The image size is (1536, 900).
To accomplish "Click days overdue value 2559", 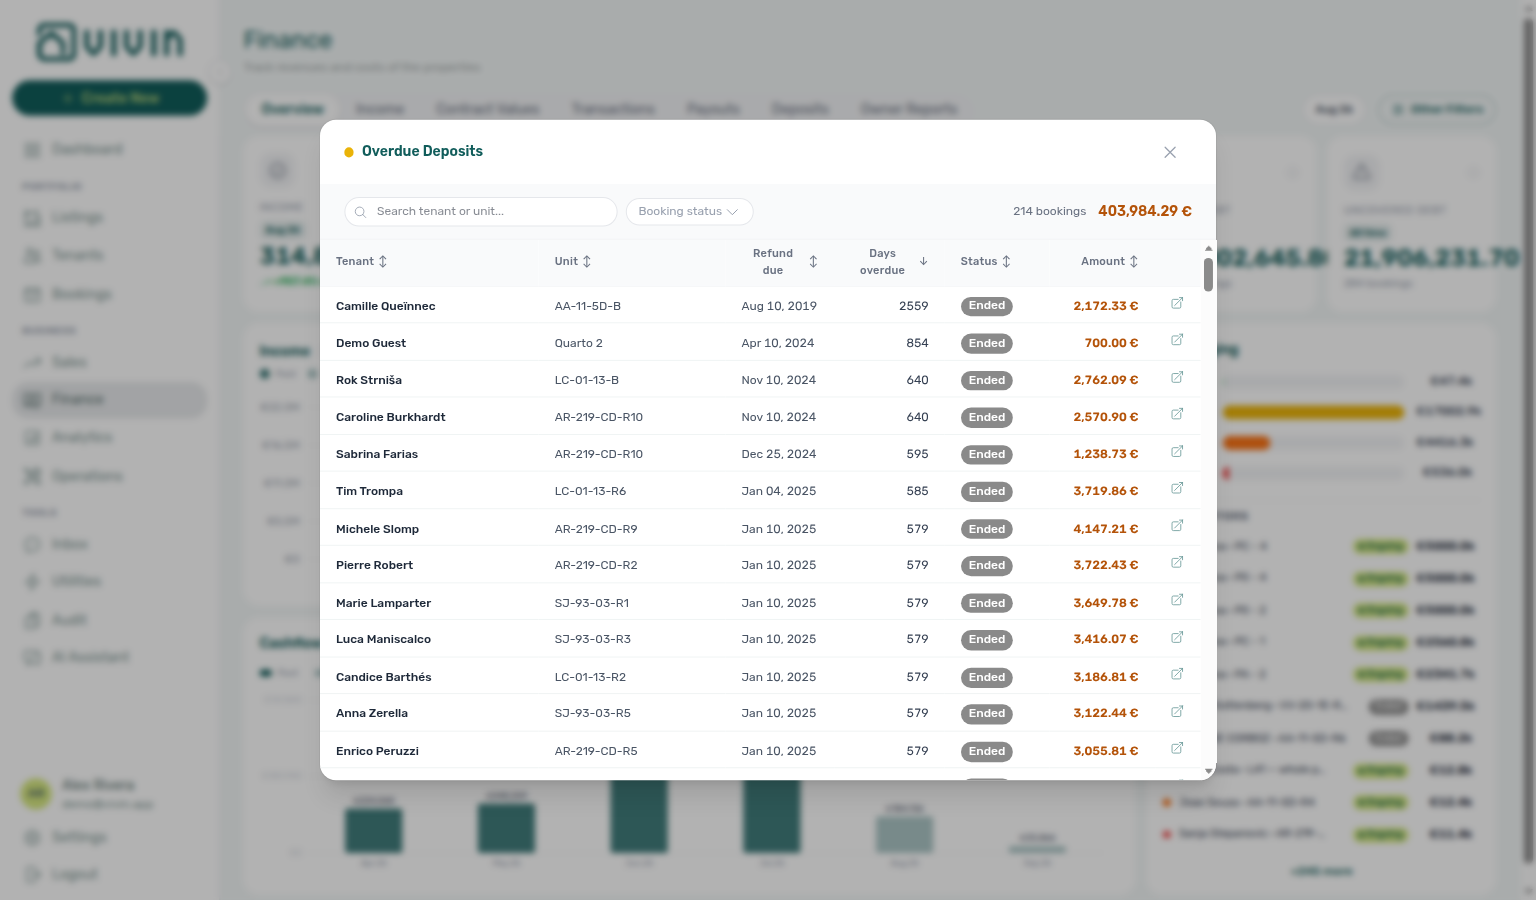I will (914, 306).
